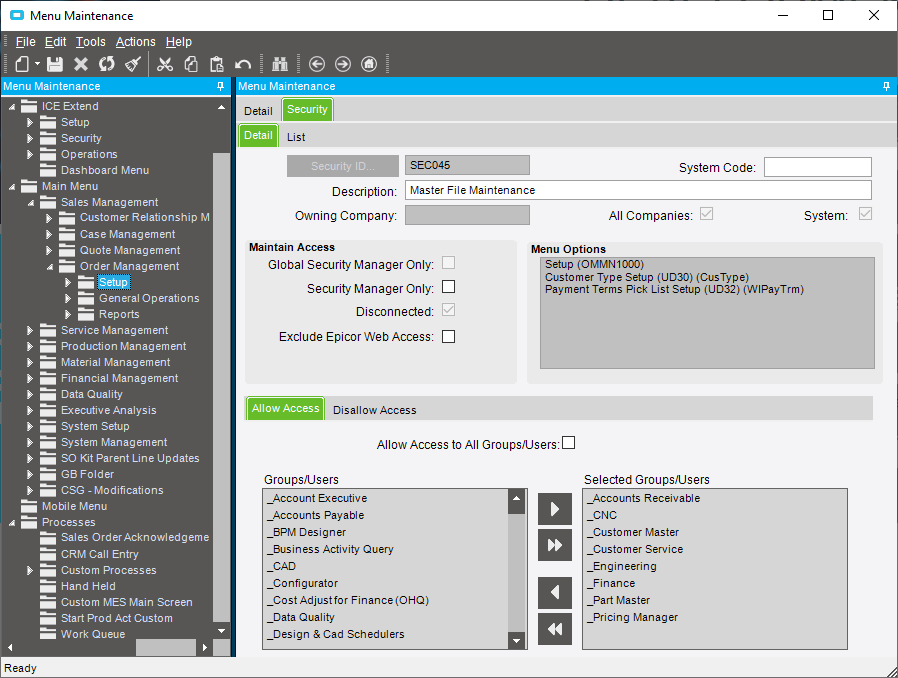Check Allow Access to All Groups/Users
Viewport: 898px width, 678px height.
pos(568,443)
